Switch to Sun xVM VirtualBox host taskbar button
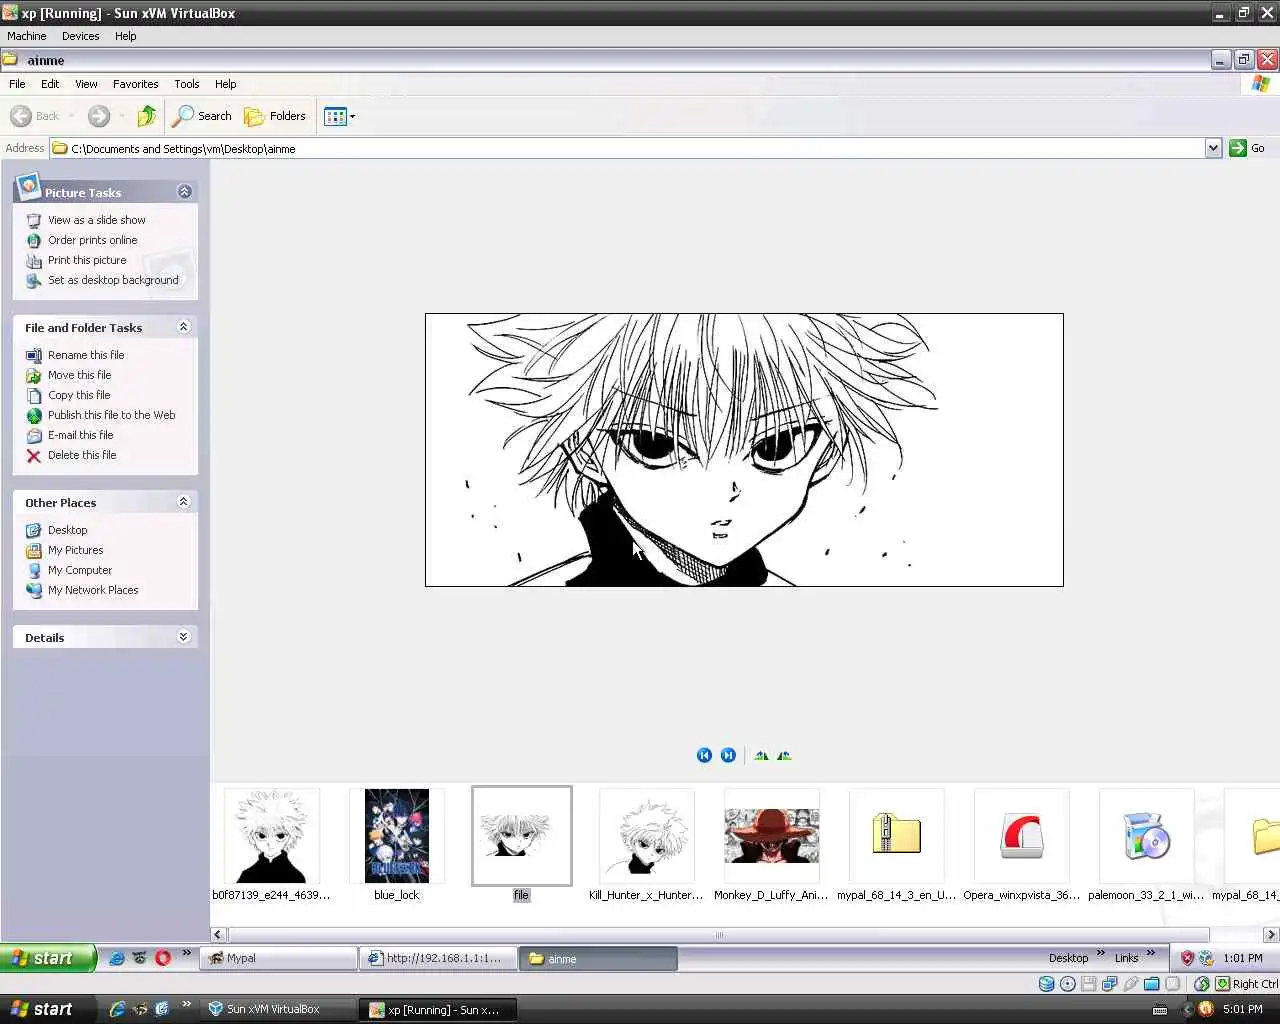This screenshot has height=1024, width=1280. click(280, 1009)
